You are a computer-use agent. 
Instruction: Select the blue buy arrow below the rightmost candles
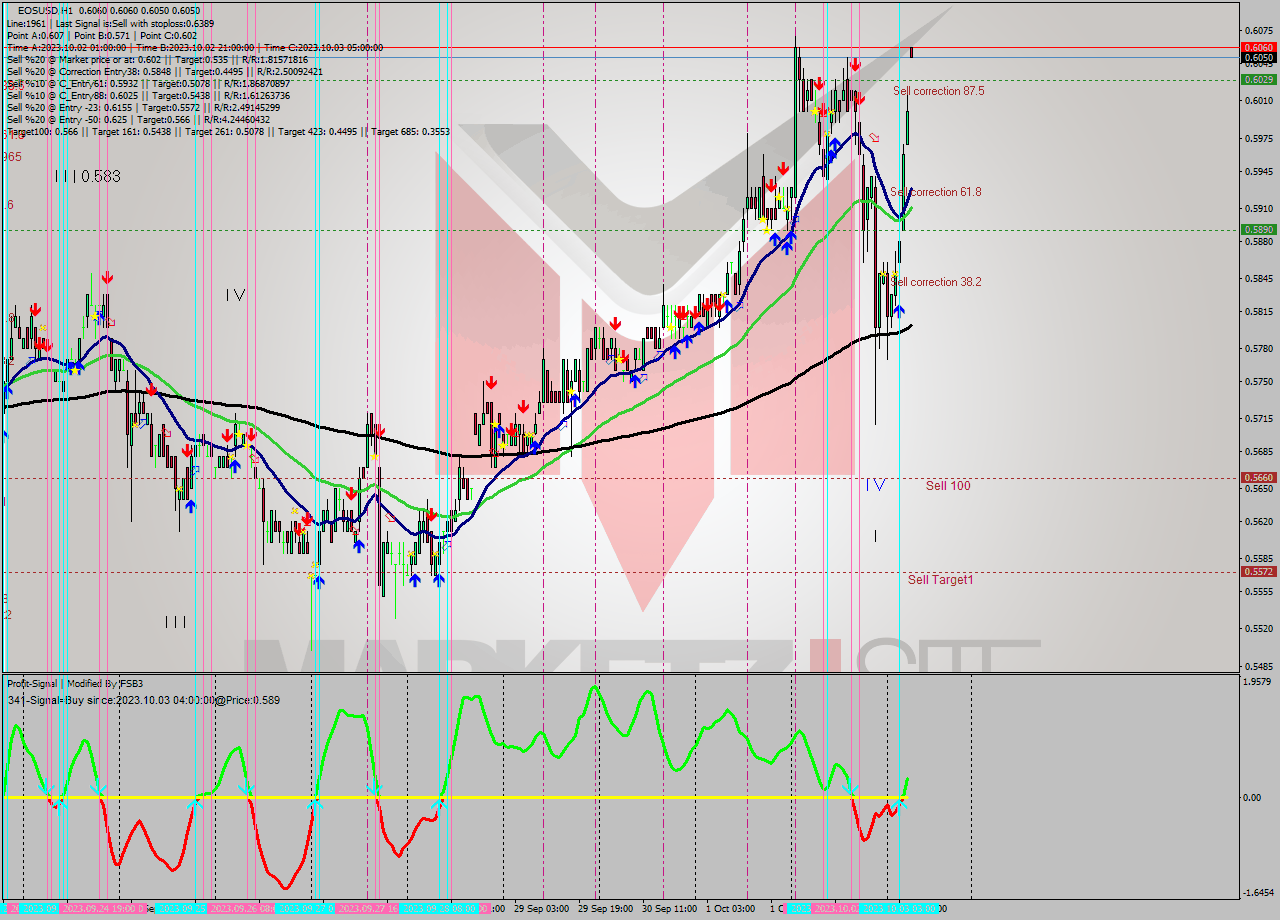tap(899, 310)
